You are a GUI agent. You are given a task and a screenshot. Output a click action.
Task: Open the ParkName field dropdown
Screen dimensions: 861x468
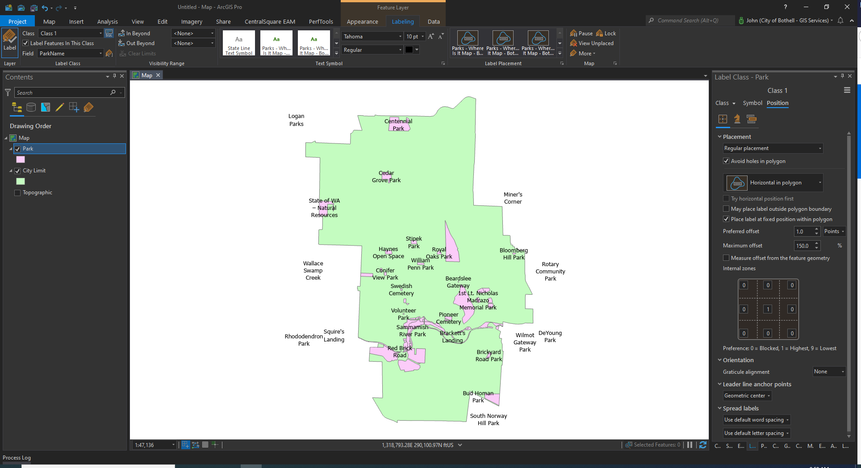[x=70, y=53]
